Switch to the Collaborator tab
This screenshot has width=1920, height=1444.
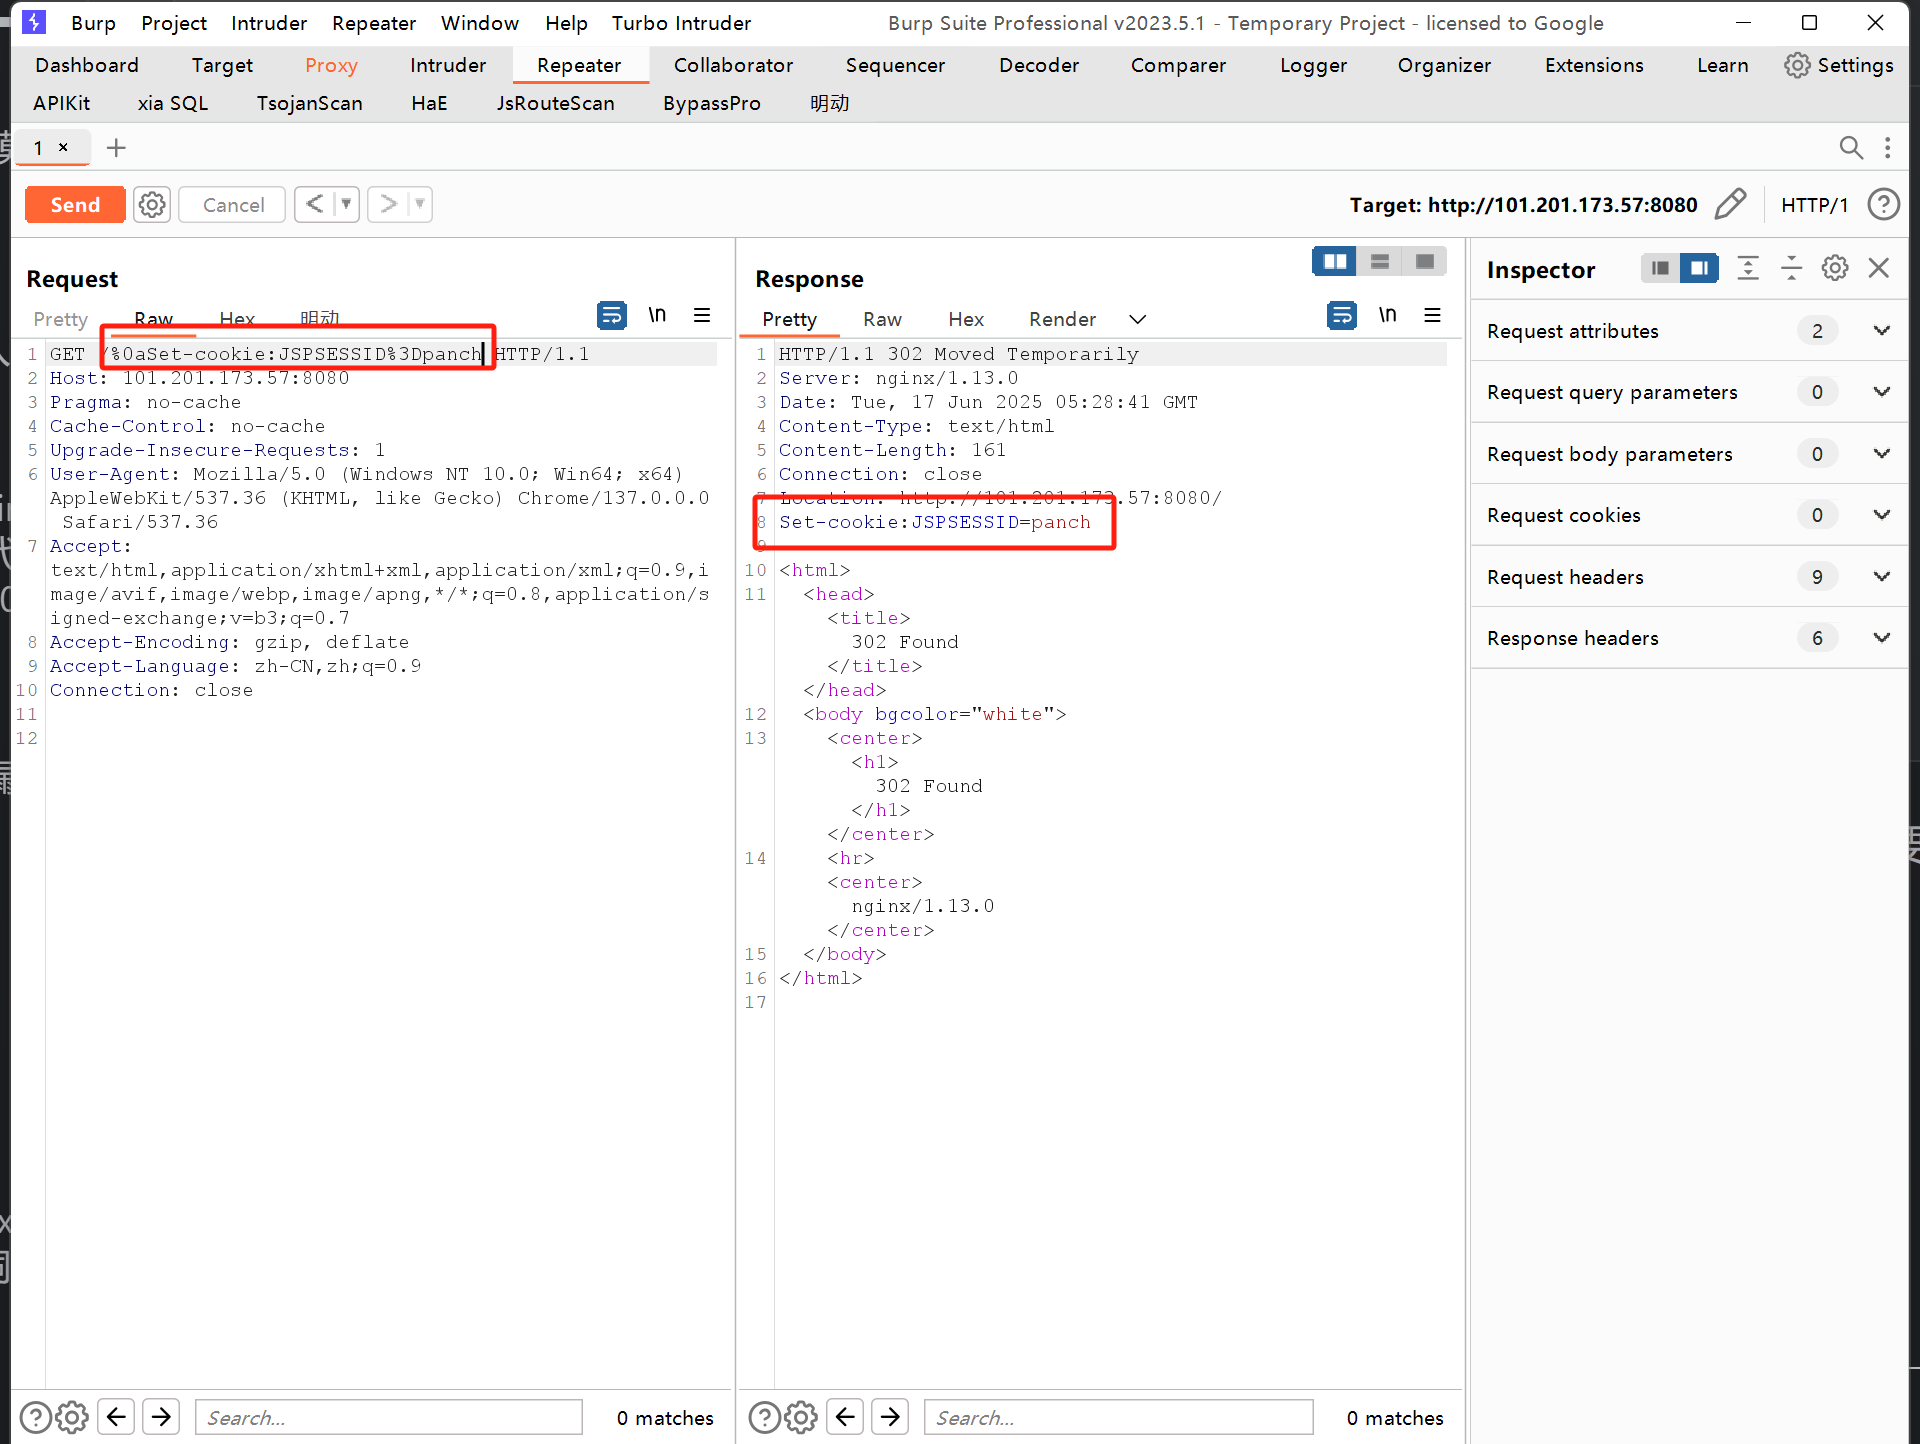point(732,65)
